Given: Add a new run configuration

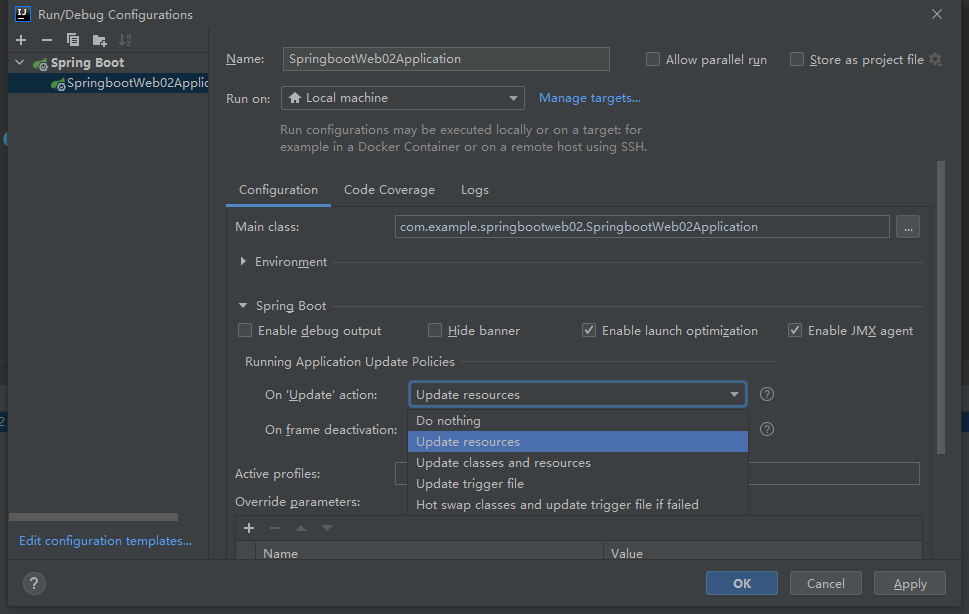Looking at the screenshot, I should coord(20,40).
